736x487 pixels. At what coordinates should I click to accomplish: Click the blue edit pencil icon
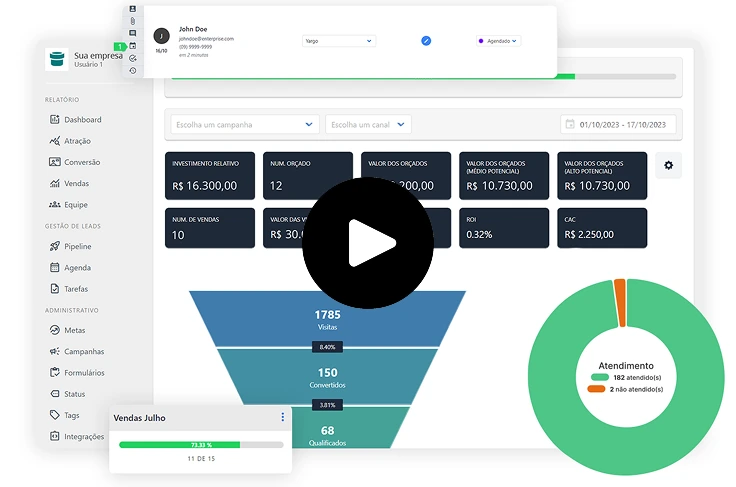click(426, 41)
